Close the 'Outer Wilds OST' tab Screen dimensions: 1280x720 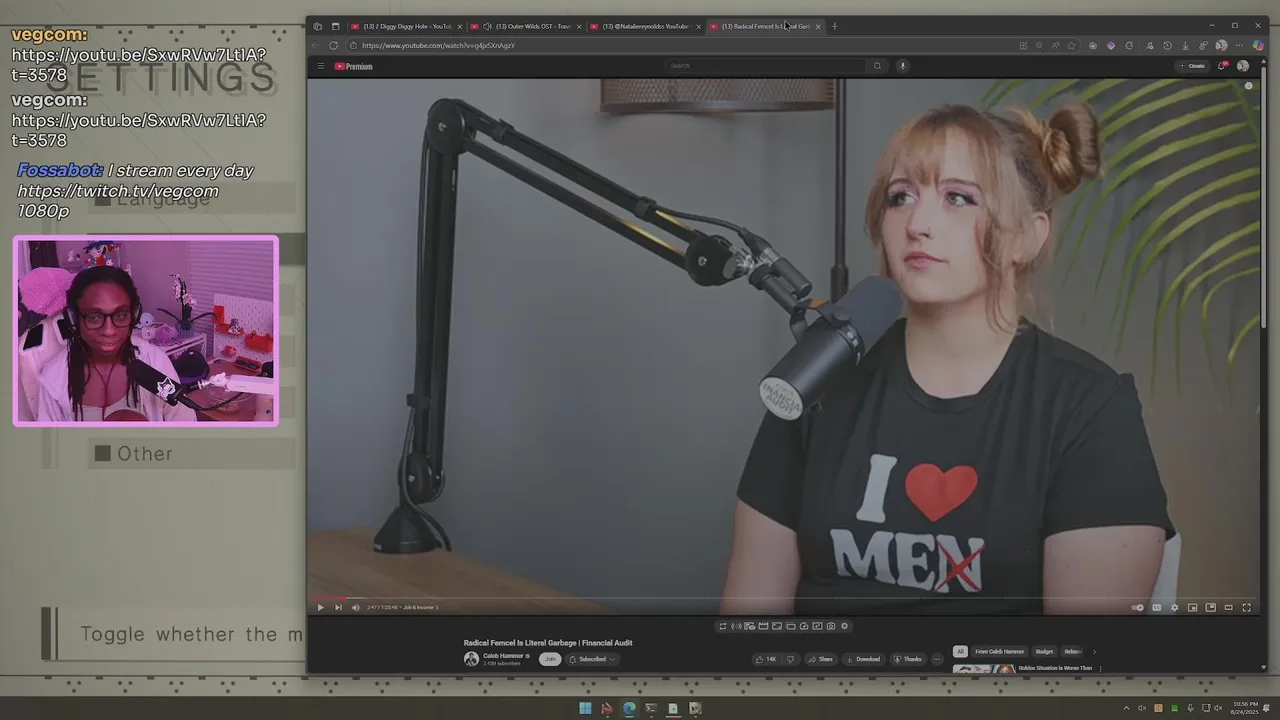click(x=579, y=26)
